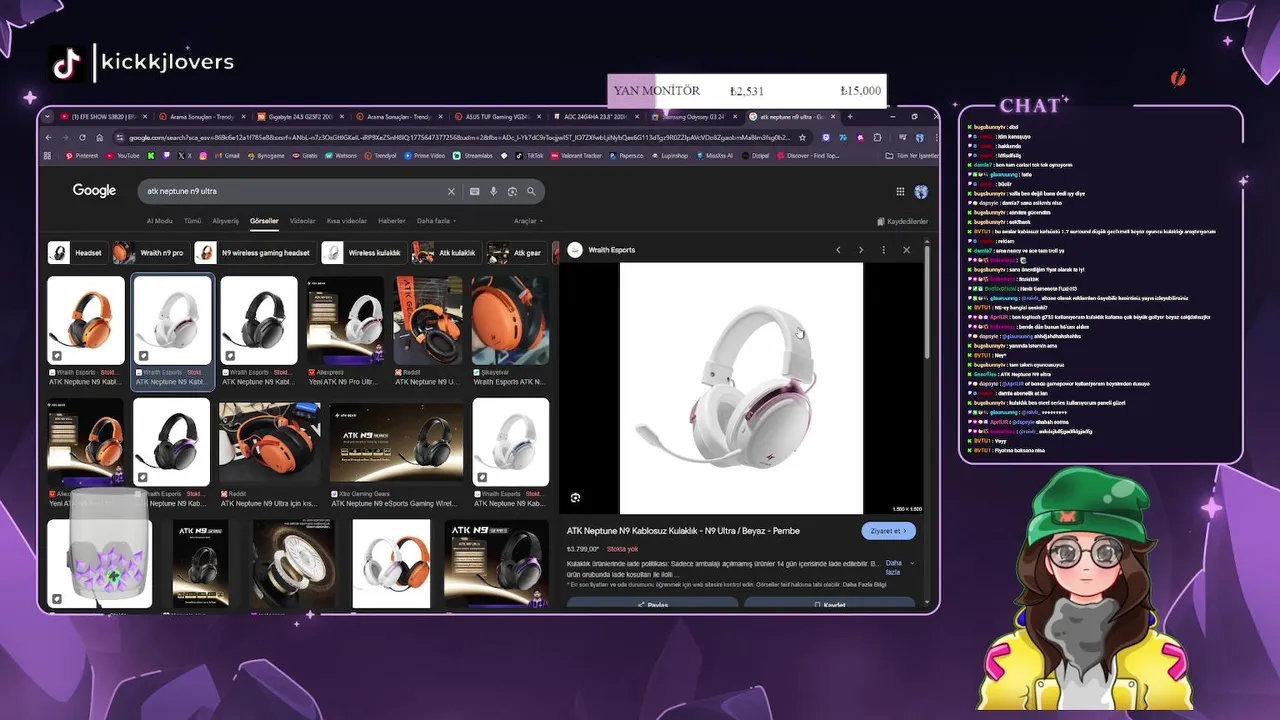This screenshot has height=720, width=1280.
Task: Reload the current page
Action: [82, 137]
